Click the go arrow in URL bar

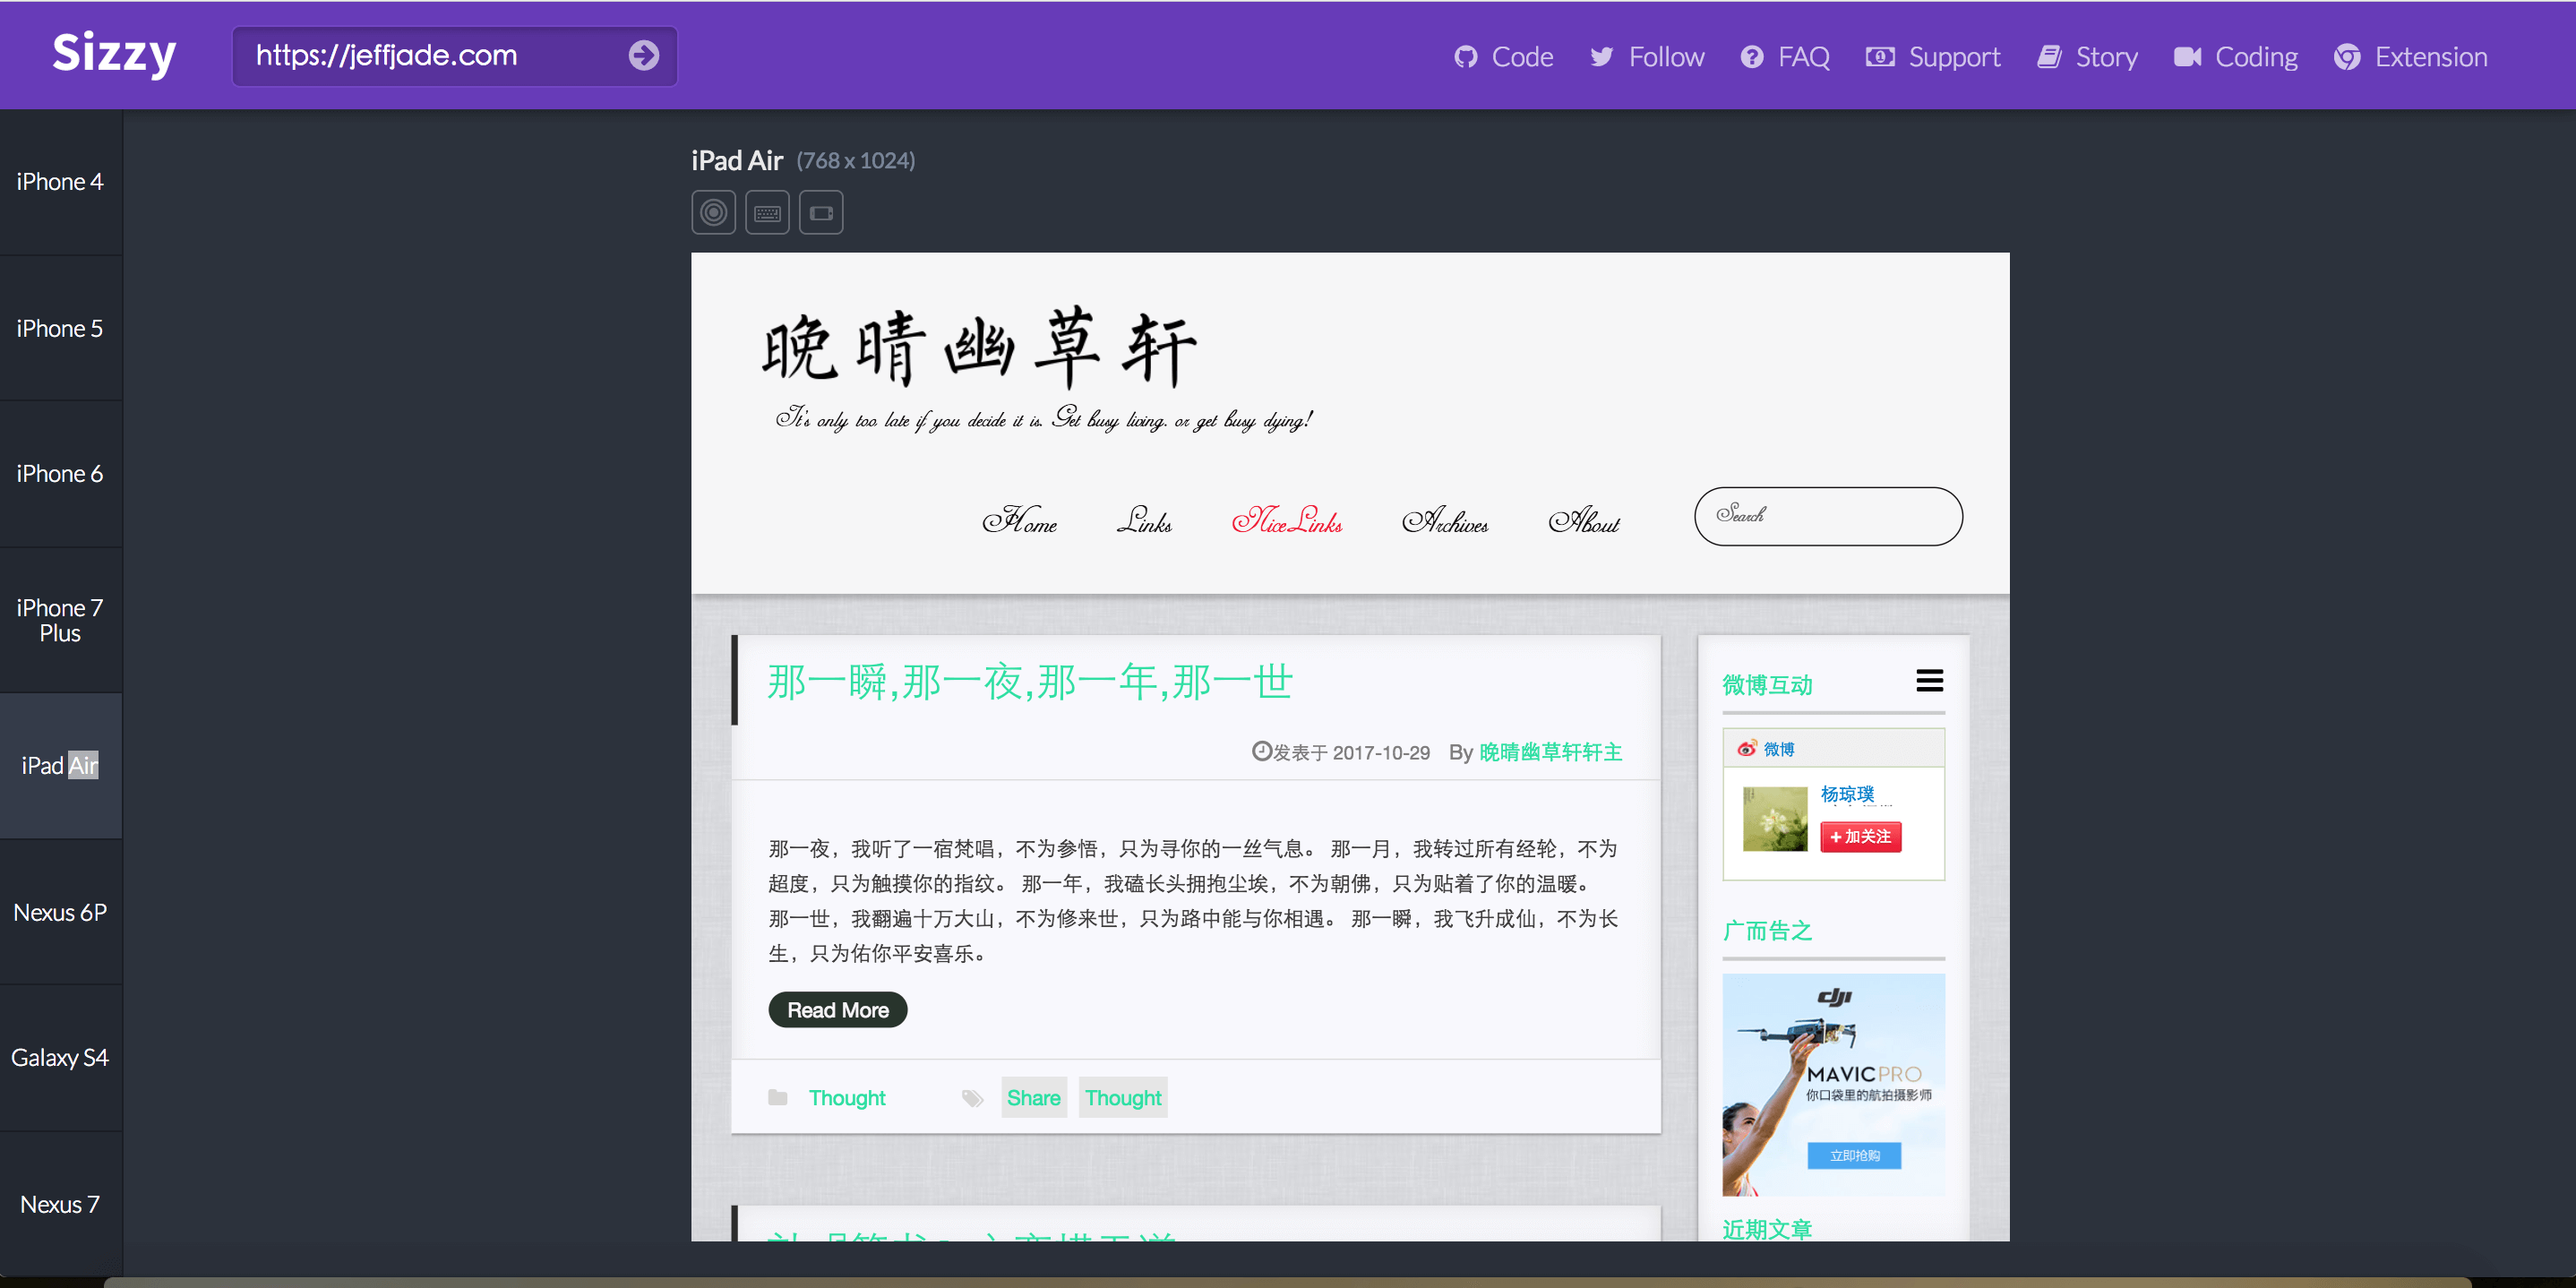[x=644, y=55]
